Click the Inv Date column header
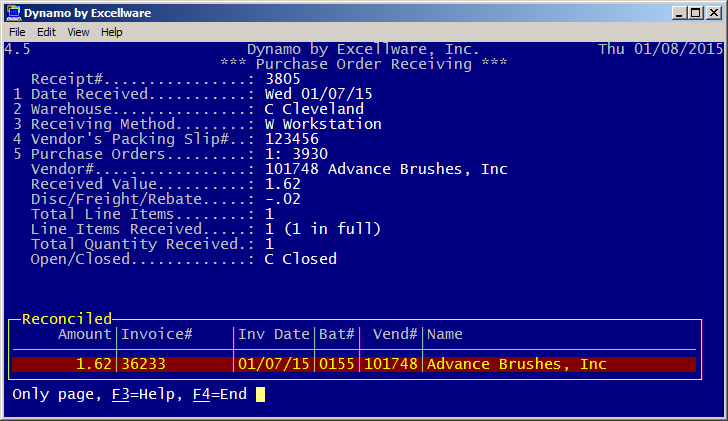This screenshot has height=421, width=728. (274, 334)
